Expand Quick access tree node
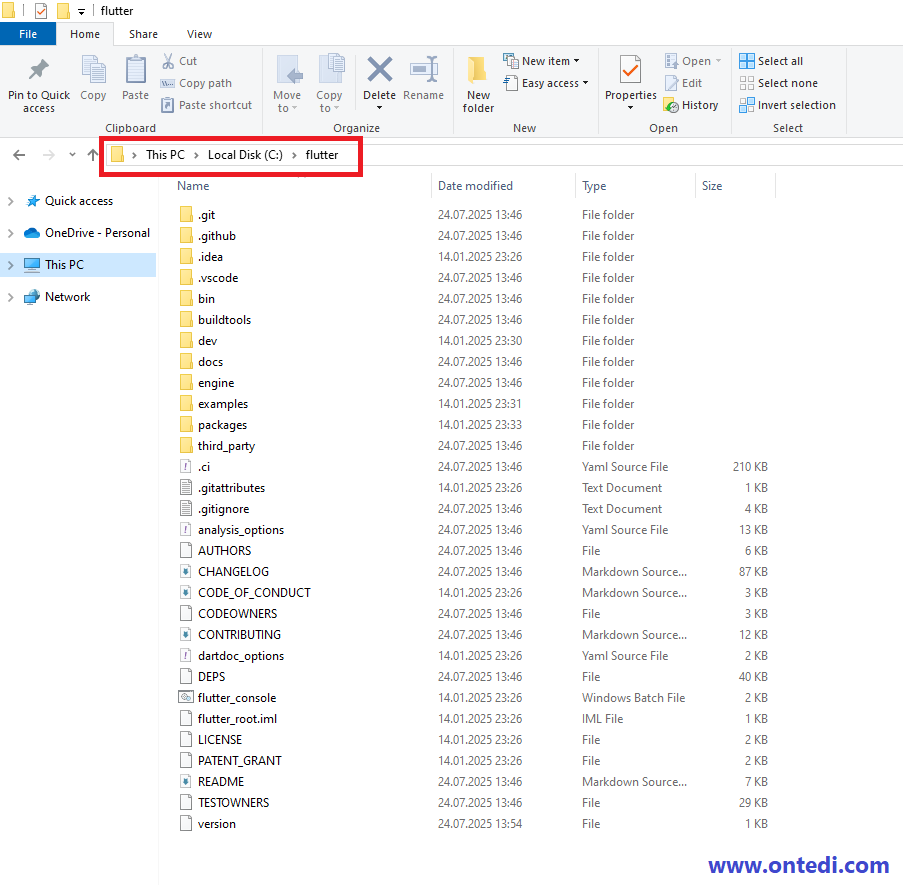The image size is (903, 885). (10, 201)
